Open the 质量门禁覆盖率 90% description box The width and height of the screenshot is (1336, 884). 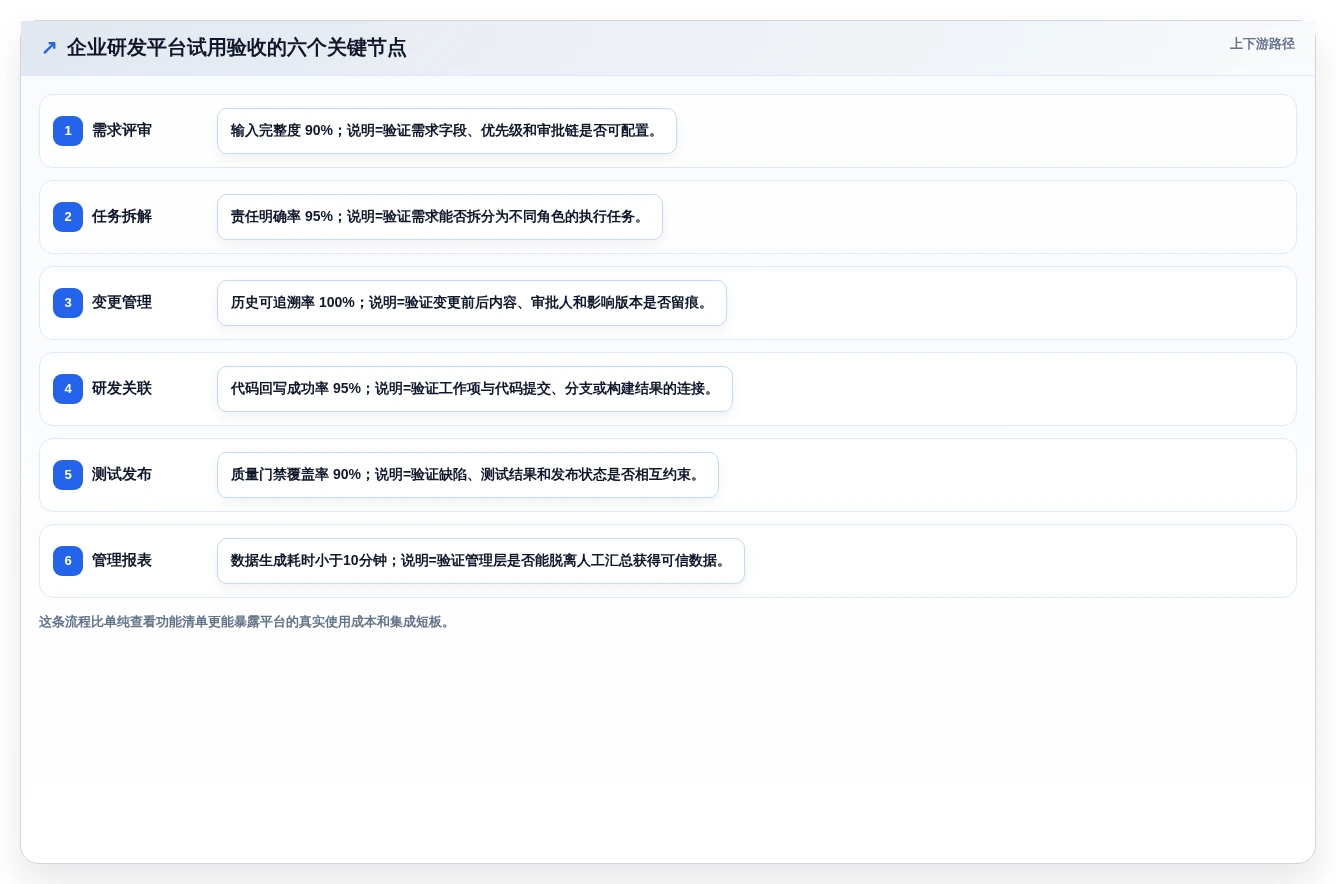[468, 475]
